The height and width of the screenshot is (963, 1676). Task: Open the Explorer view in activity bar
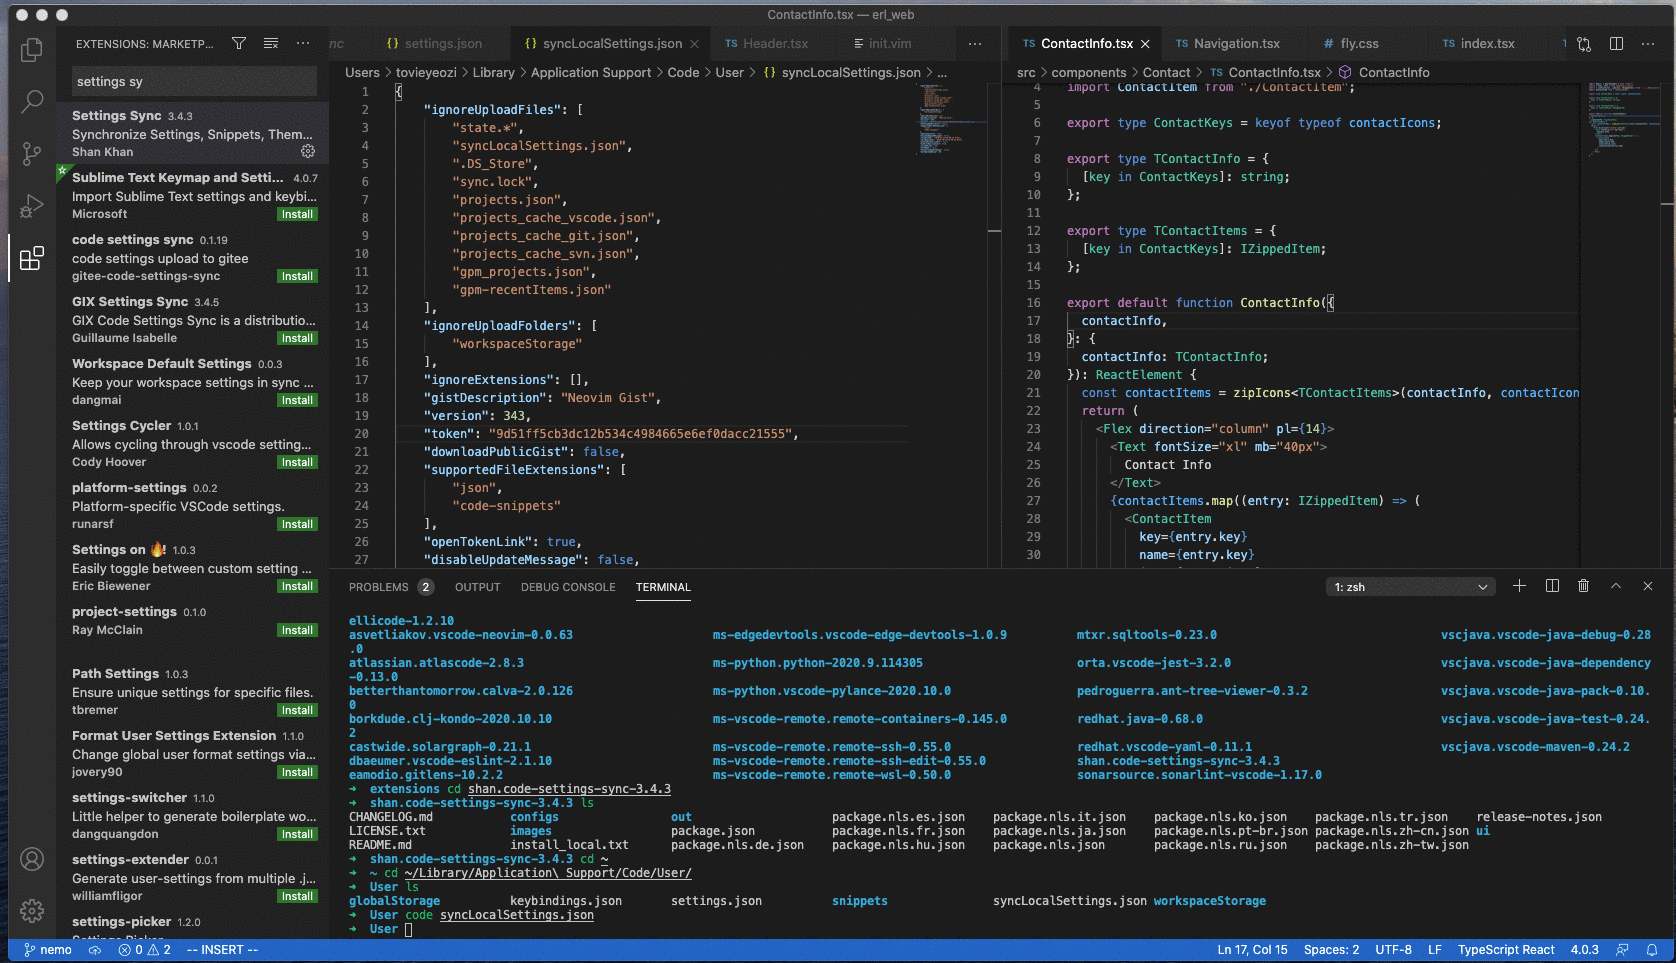pyautogui.click(x=32, y=49)
